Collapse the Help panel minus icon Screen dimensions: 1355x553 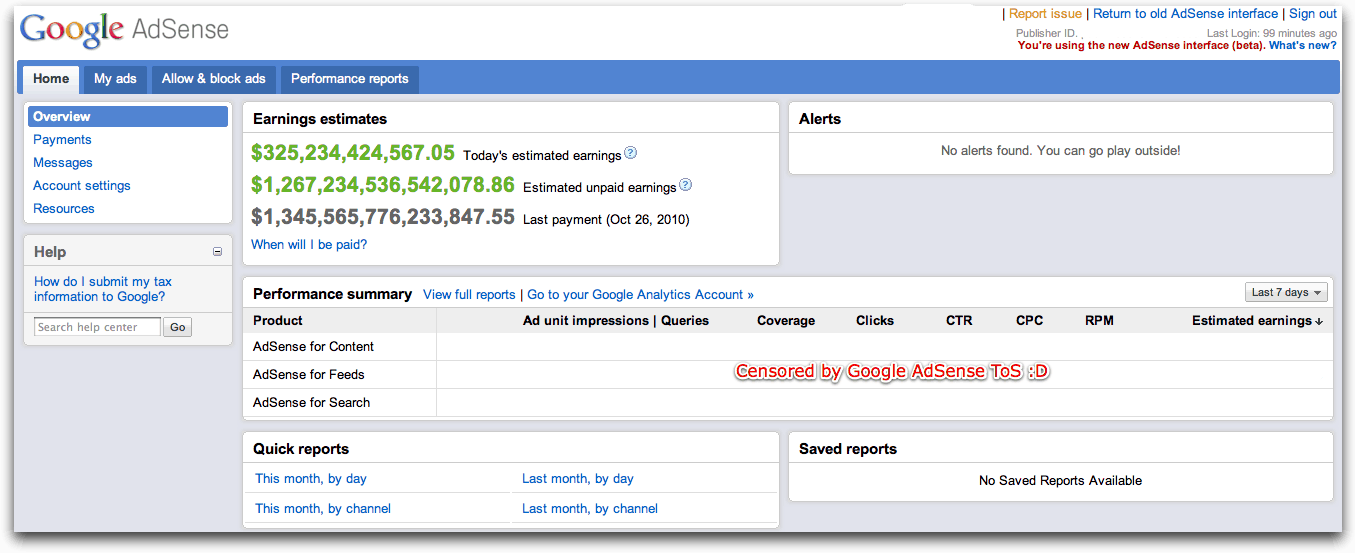tap(218, 252)
